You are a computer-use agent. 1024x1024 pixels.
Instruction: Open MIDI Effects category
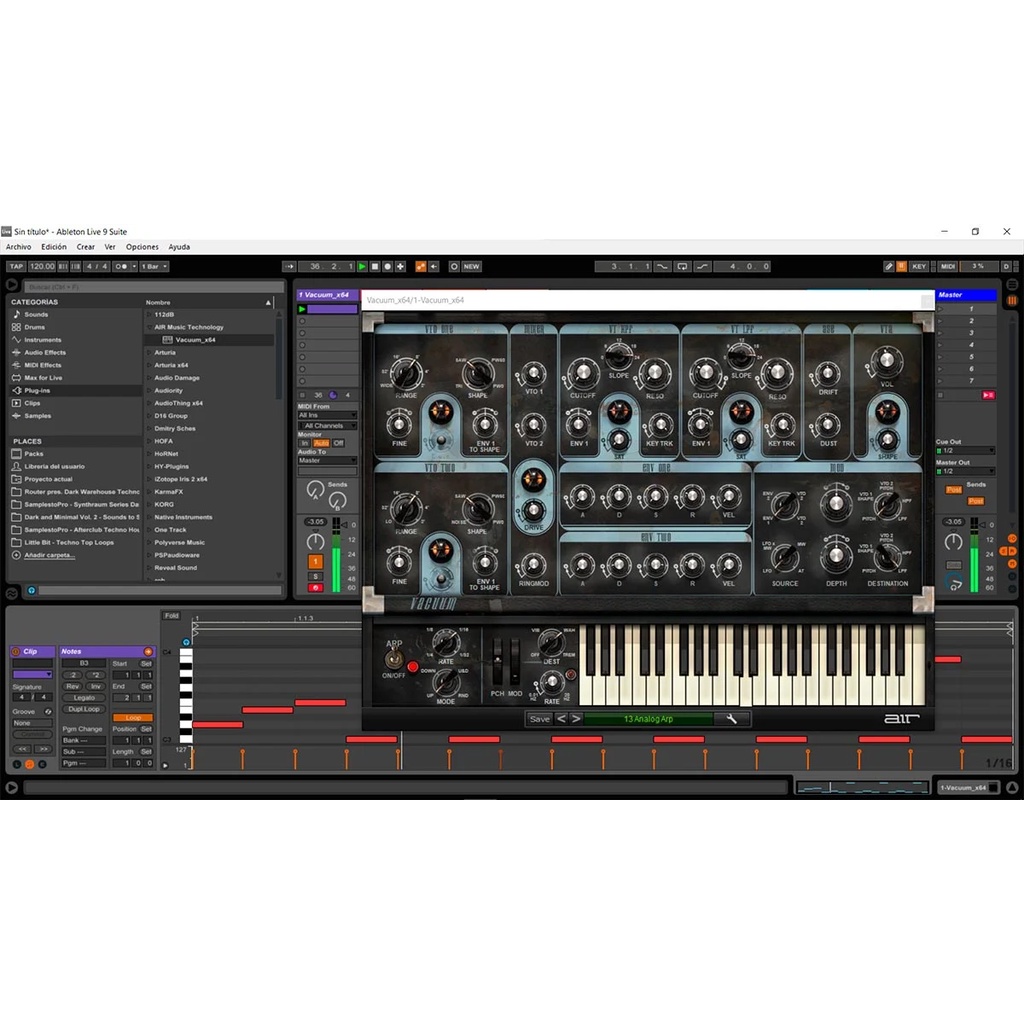[42, 366]
